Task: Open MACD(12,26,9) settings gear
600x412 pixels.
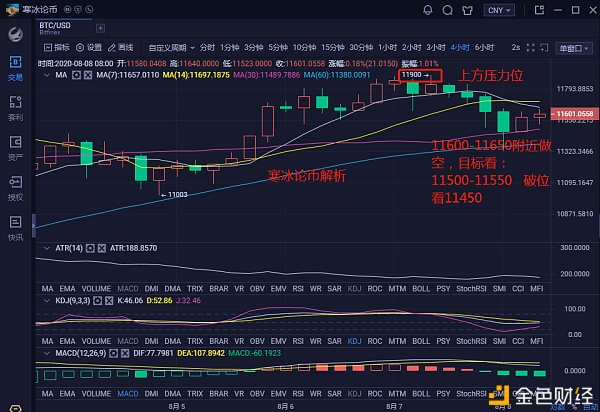Action: click(x=113, y=353)
